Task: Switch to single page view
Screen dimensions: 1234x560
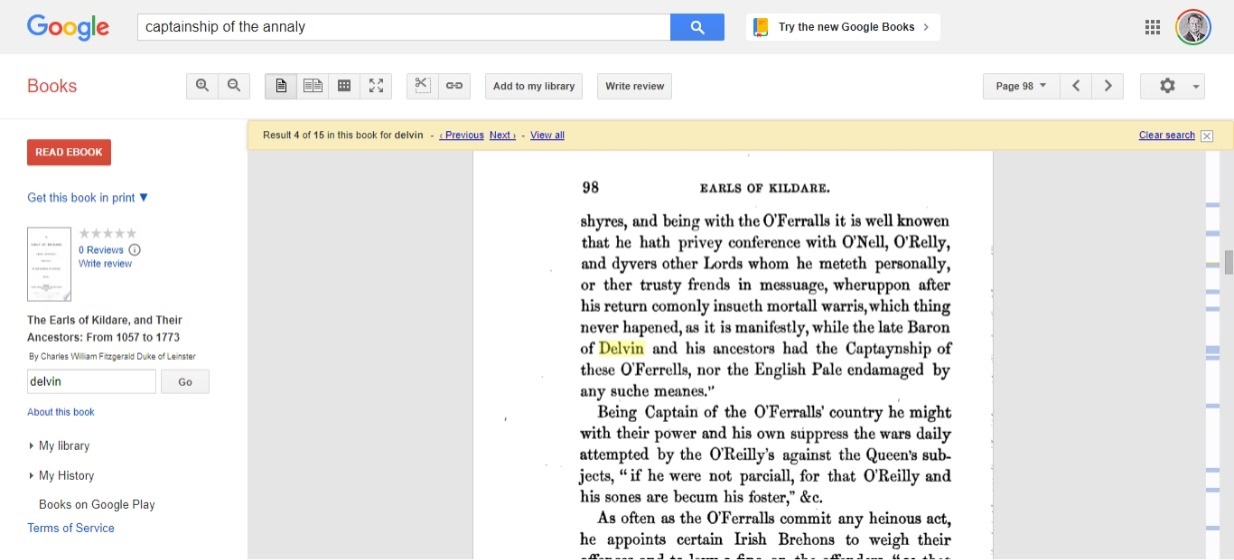Action: coord(281,86)
